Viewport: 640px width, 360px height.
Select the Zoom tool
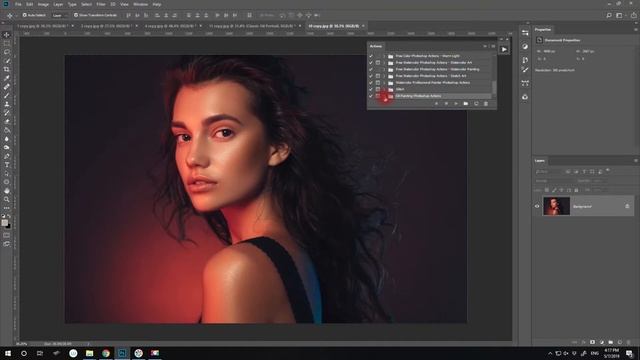point(7,199)
